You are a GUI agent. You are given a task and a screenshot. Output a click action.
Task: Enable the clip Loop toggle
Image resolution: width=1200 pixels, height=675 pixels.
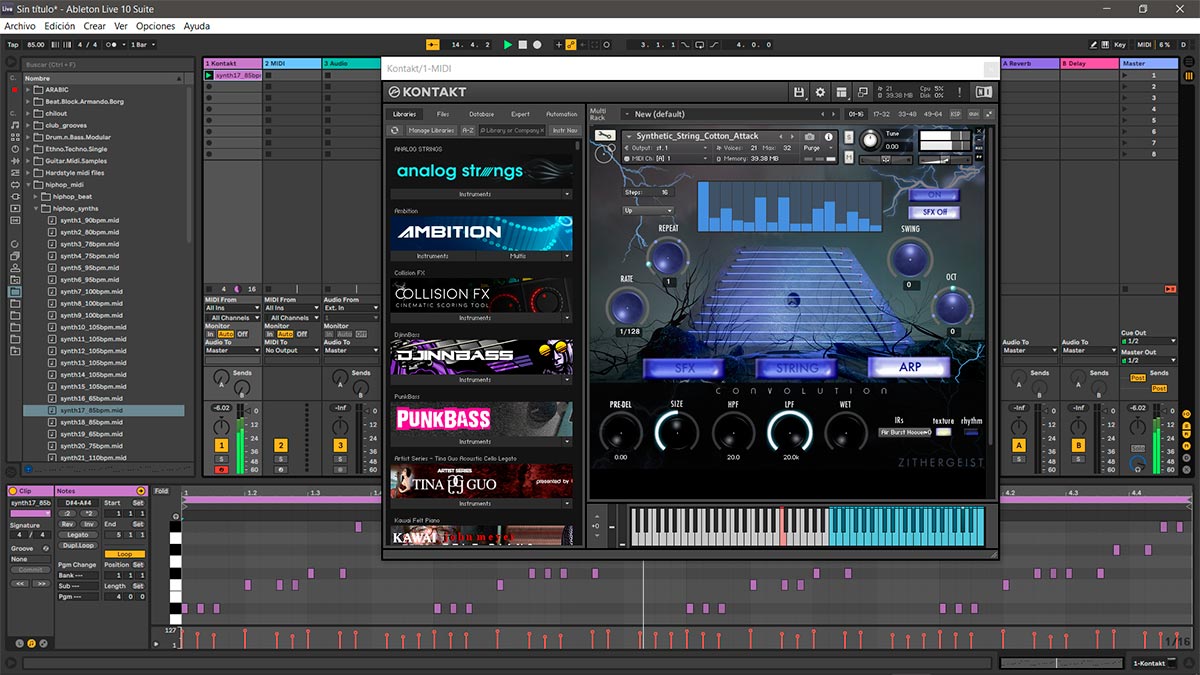pyautogui.click(x=124, y=554)
